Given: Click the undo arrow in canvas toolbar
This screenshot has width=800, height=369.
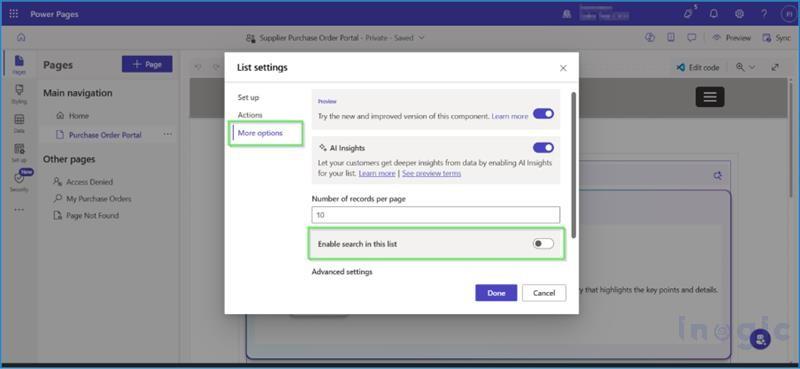Looking at the screenshot, I should [198, 67].
